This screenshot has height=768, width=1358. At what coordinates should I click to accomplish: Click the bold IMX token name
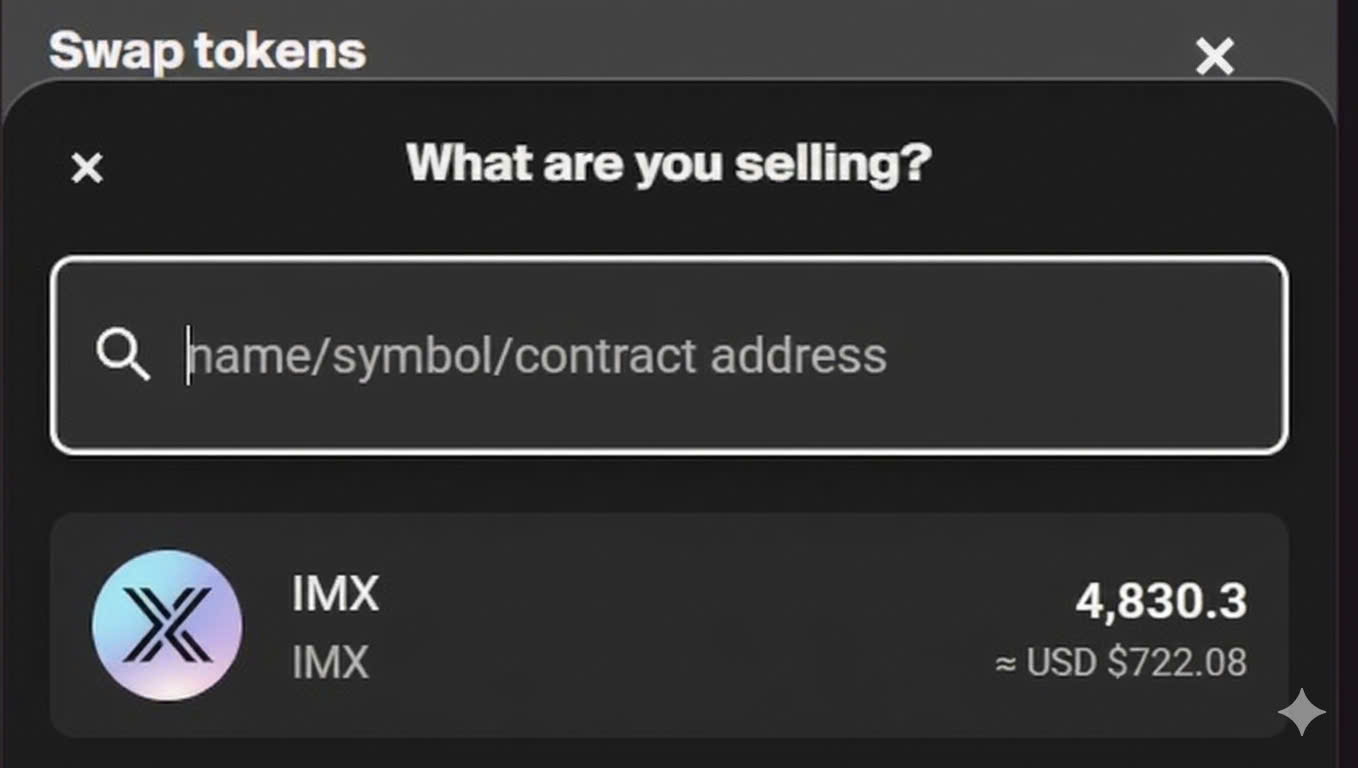pyautogui.click(x=335, y=594)
